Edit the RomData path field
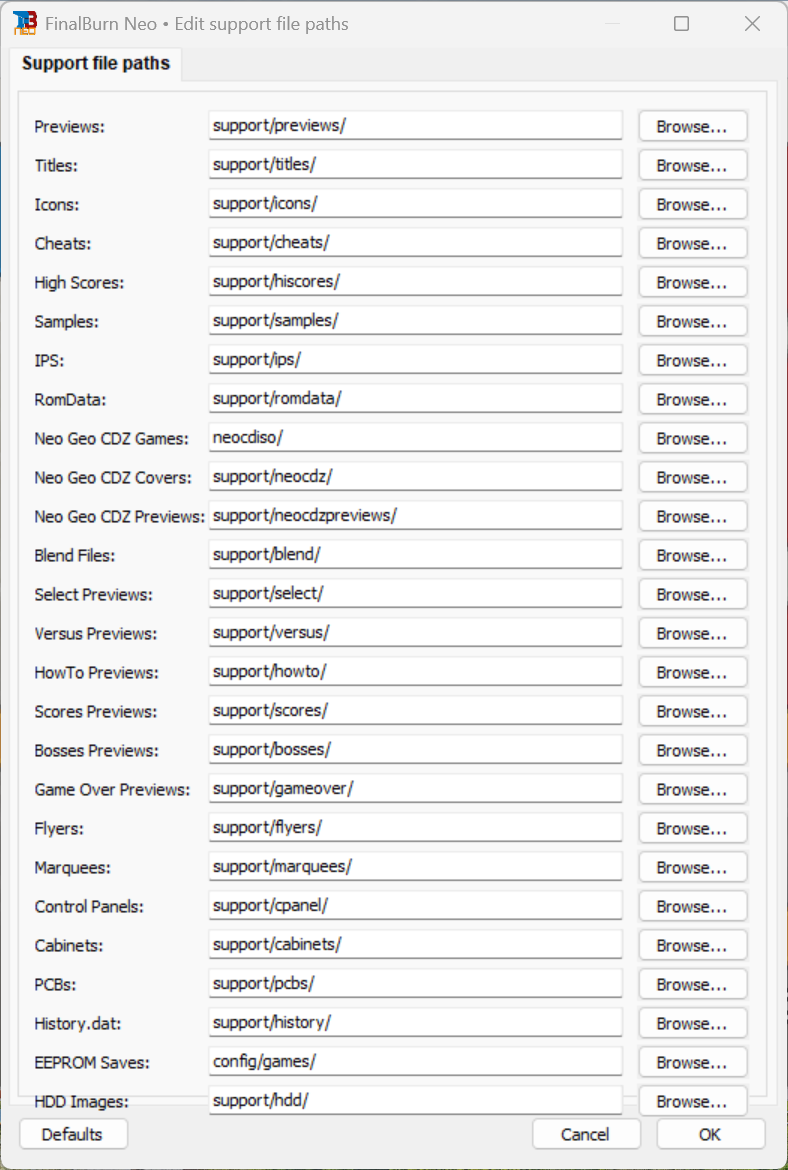Viewport: 788px width, 1170px height. 415,399
